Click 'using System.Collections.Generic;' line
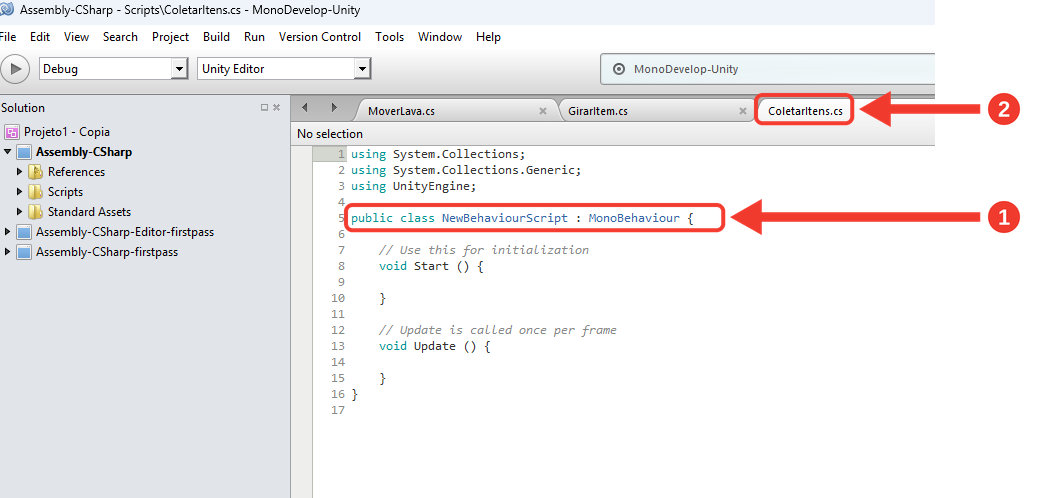 click(x=466, y=170)
